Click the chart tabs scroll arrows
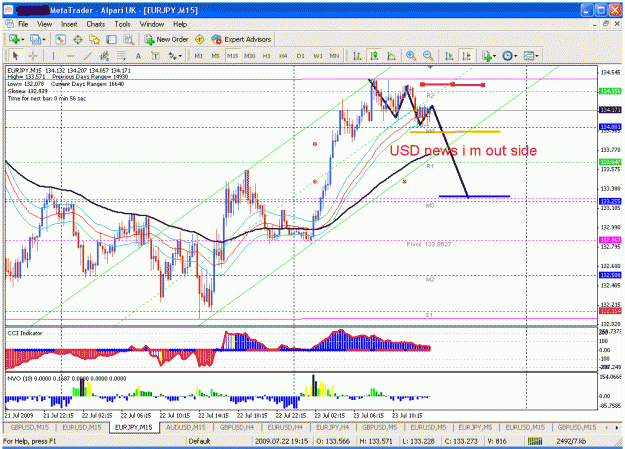The width and height of the screenshot is (625, 449). [610, 427]
